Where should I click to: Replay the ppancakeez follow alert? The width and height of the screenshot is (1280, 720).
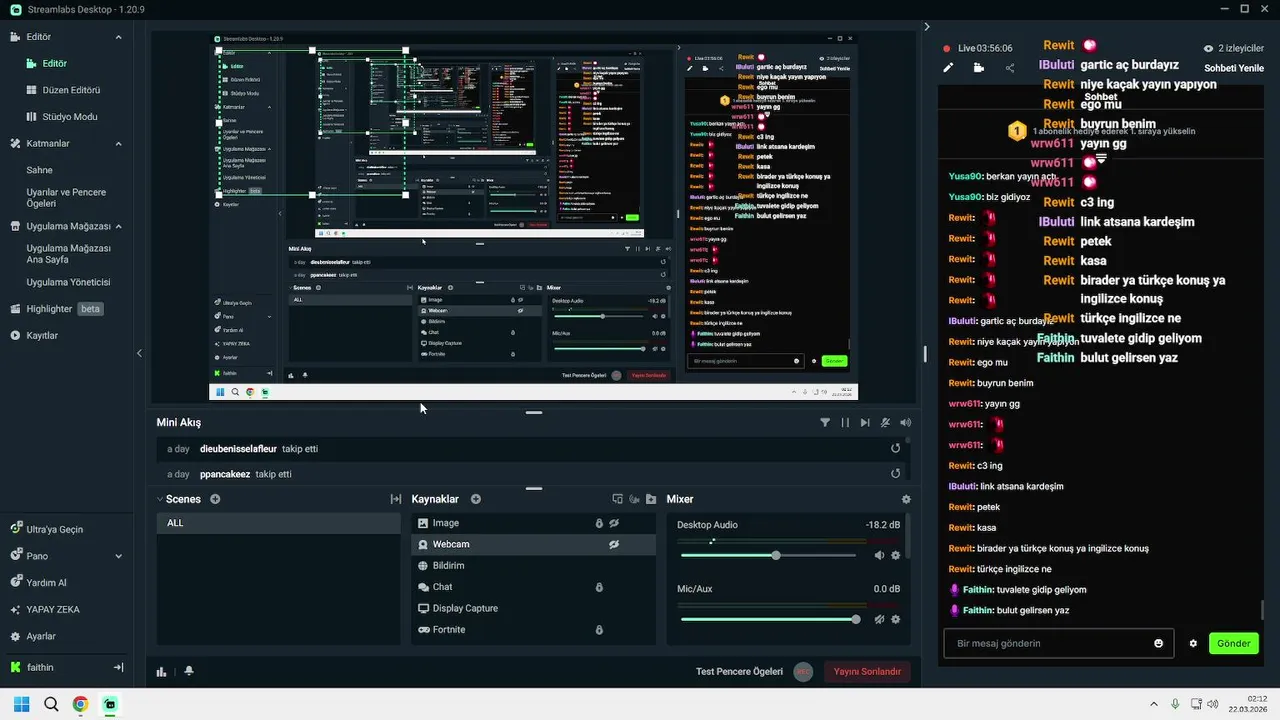[895, 474]
